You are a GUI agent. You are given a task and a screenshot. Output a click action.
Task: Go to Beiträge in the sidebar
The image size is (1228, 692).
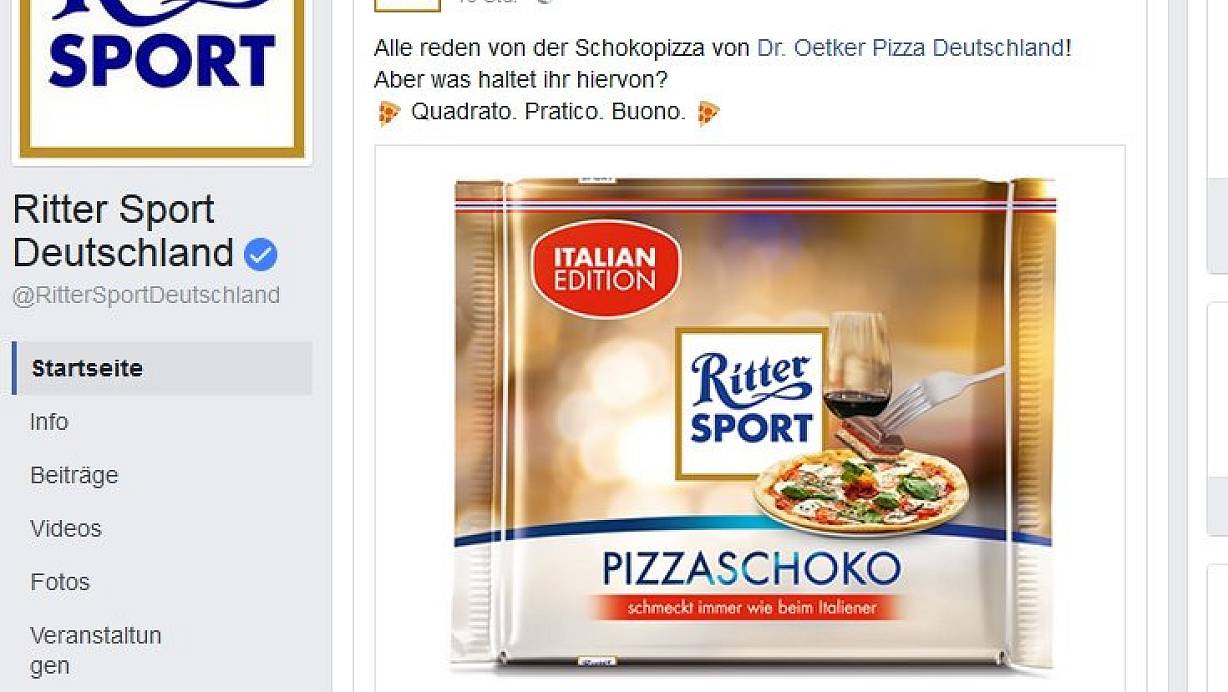click(x=74, y=475)
